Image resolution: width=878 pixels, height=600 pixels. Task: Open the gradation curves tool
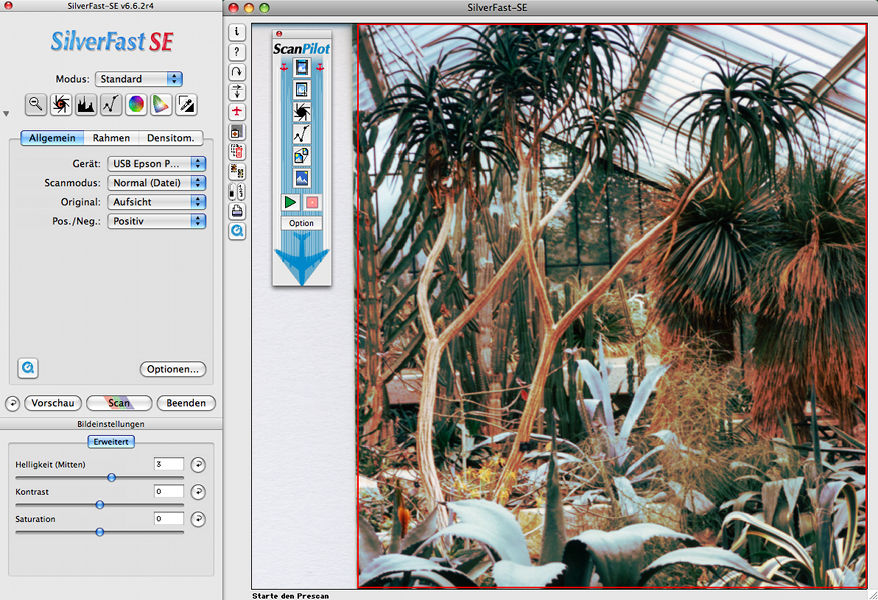click(x=111, y=104)
